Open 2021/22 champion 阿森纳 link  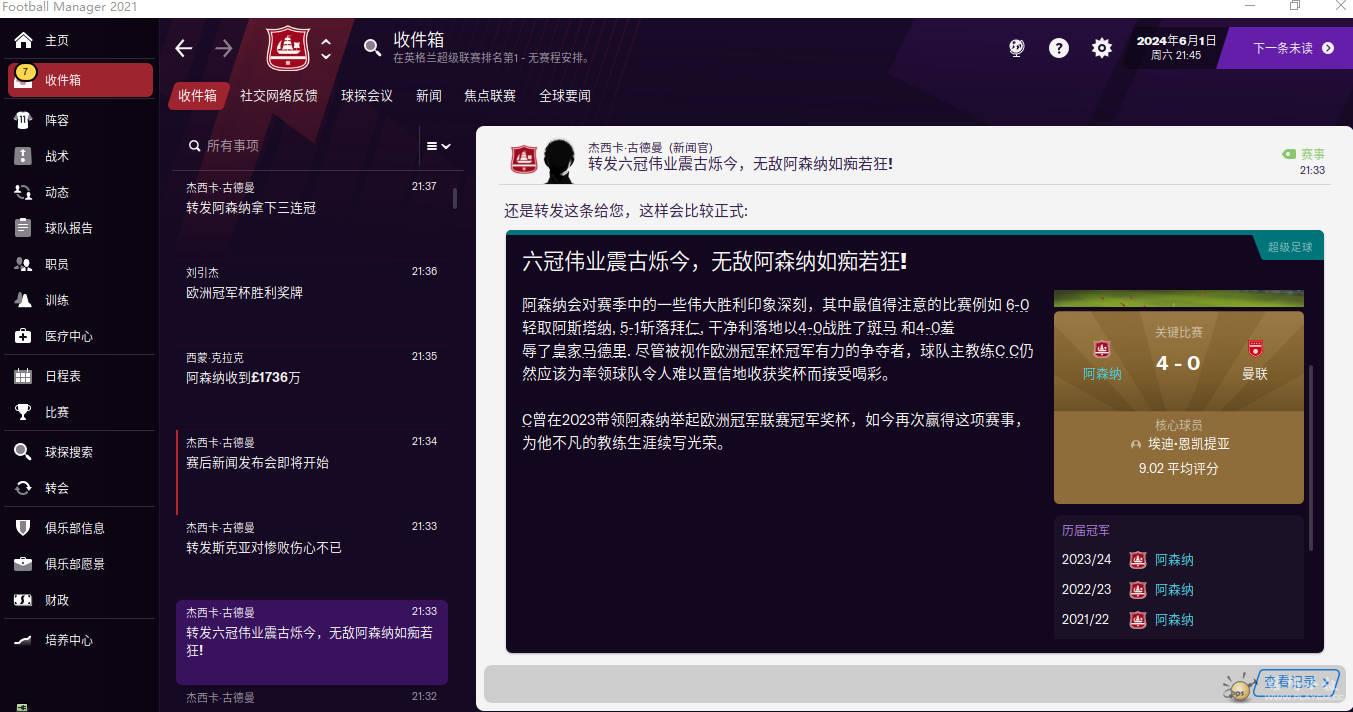point(1174,620)
